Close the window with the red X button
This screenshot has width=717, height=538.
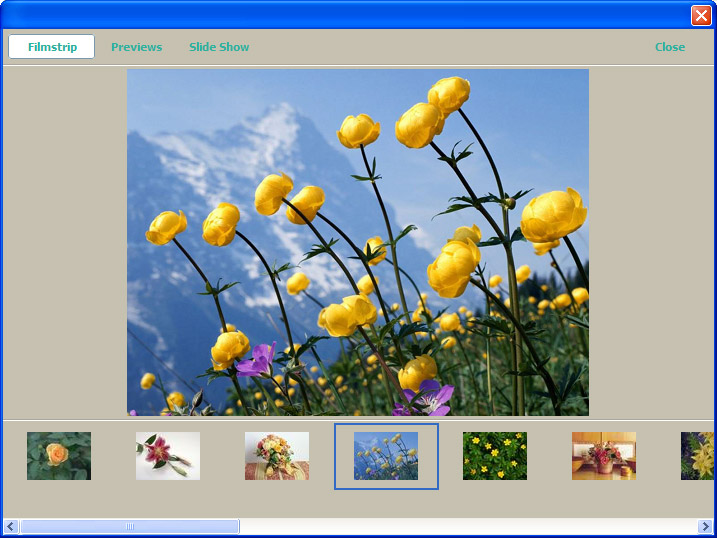(x=701, y=15)
